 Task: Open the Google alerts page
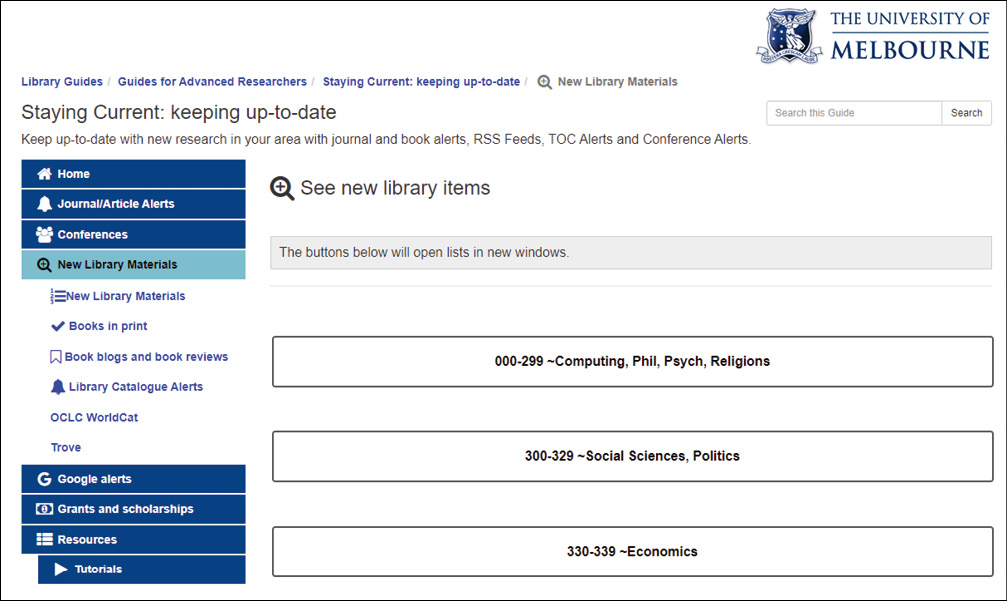(x=134, y=479)
